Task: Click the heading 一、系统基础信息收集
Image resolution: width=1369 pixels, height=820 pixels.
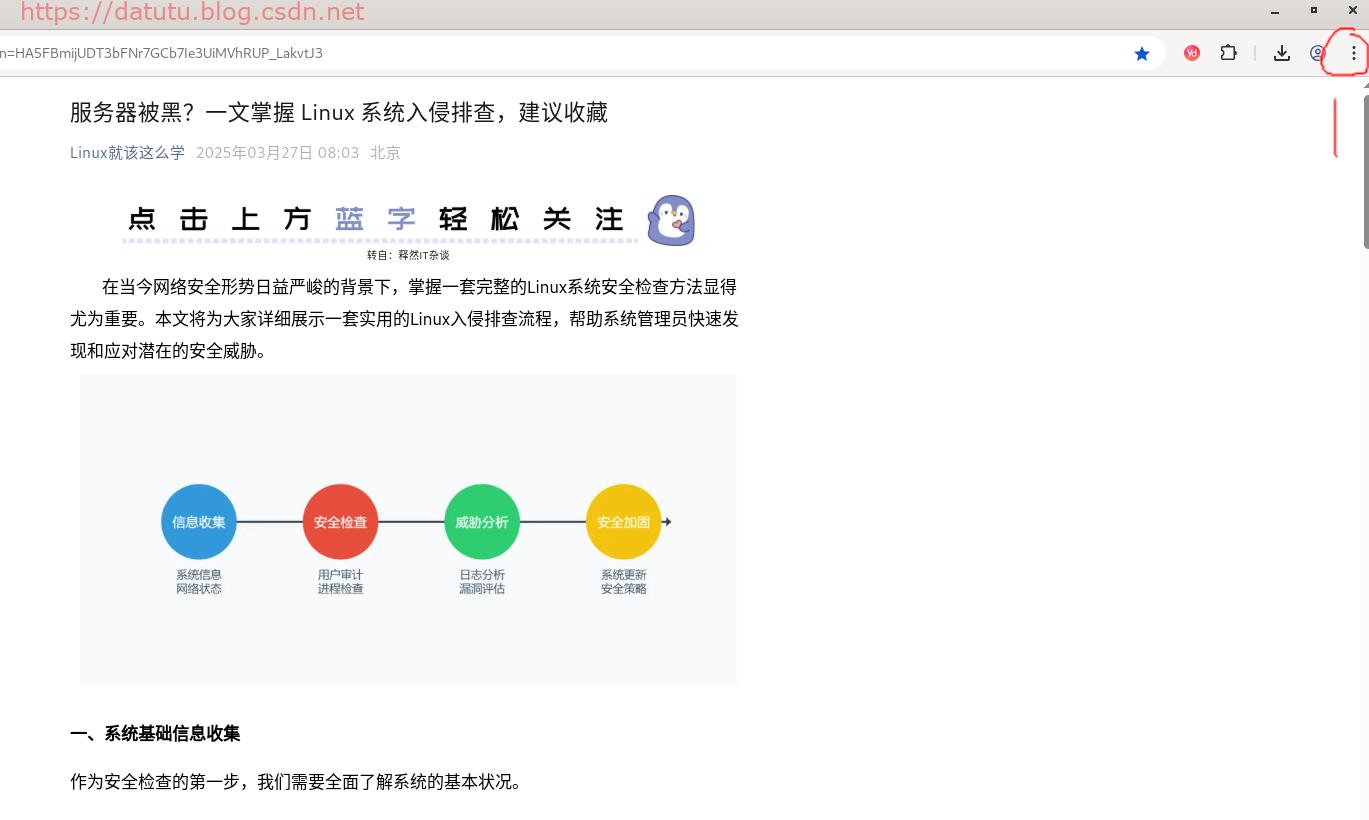Action: pyautogui.click(x=155, y=734)
